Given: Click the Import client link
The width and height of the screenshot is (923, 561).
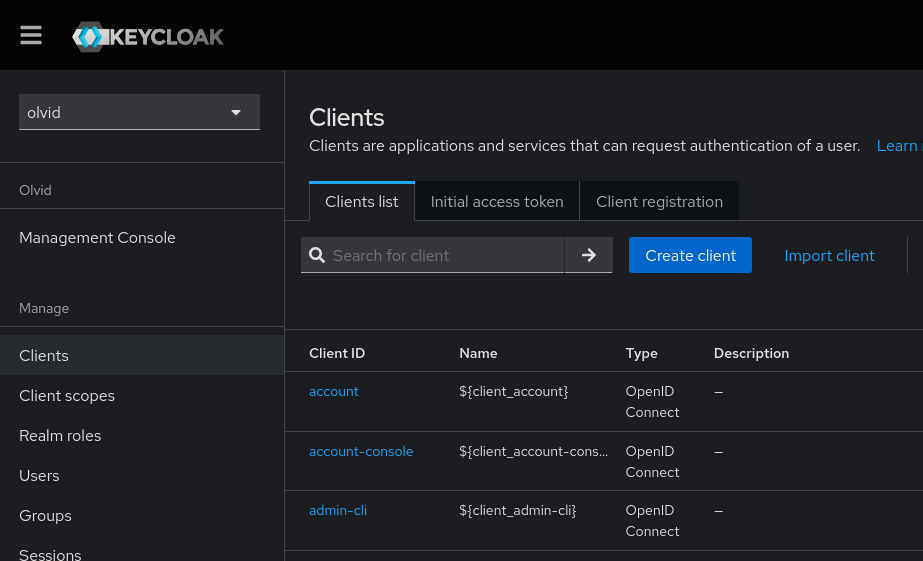Looking at the screenshot, I should click(x=829, y=255).
